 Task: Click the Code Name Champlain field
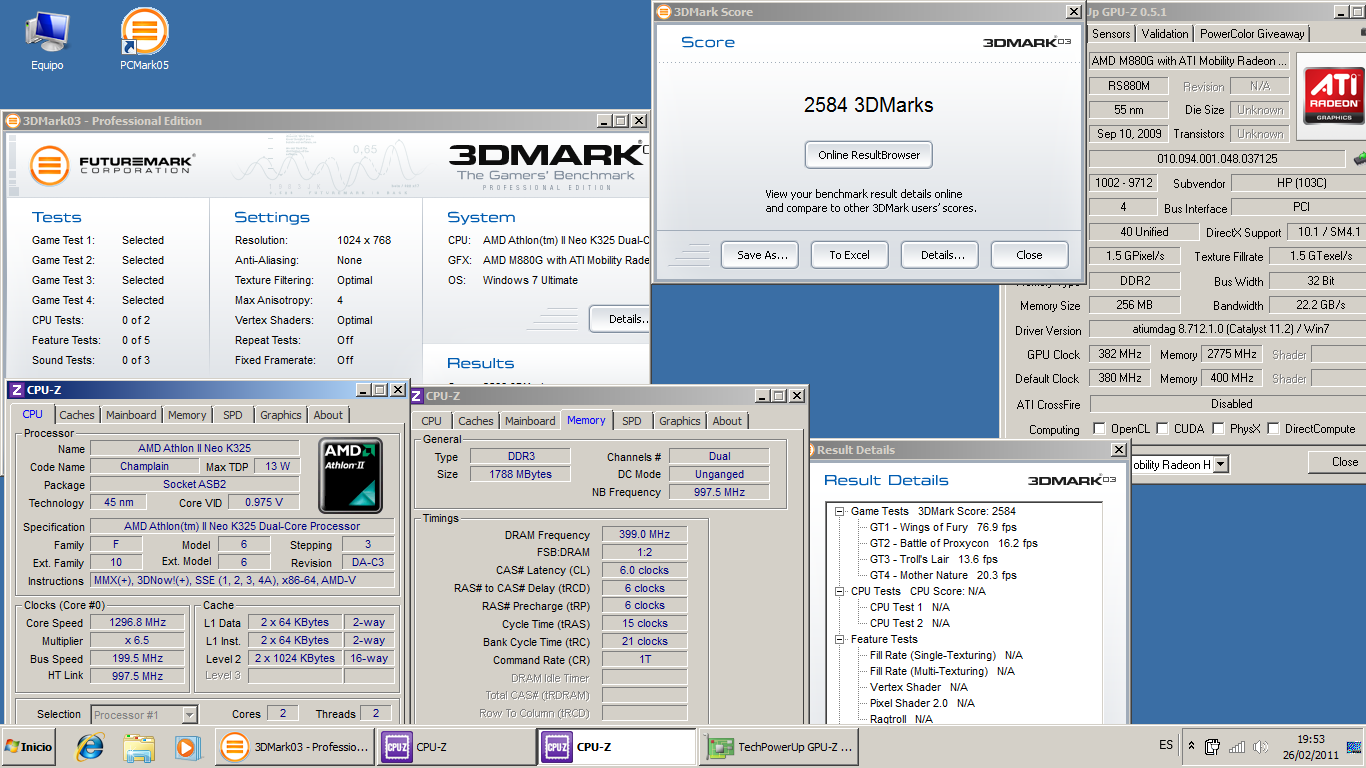tap(145, 466)
